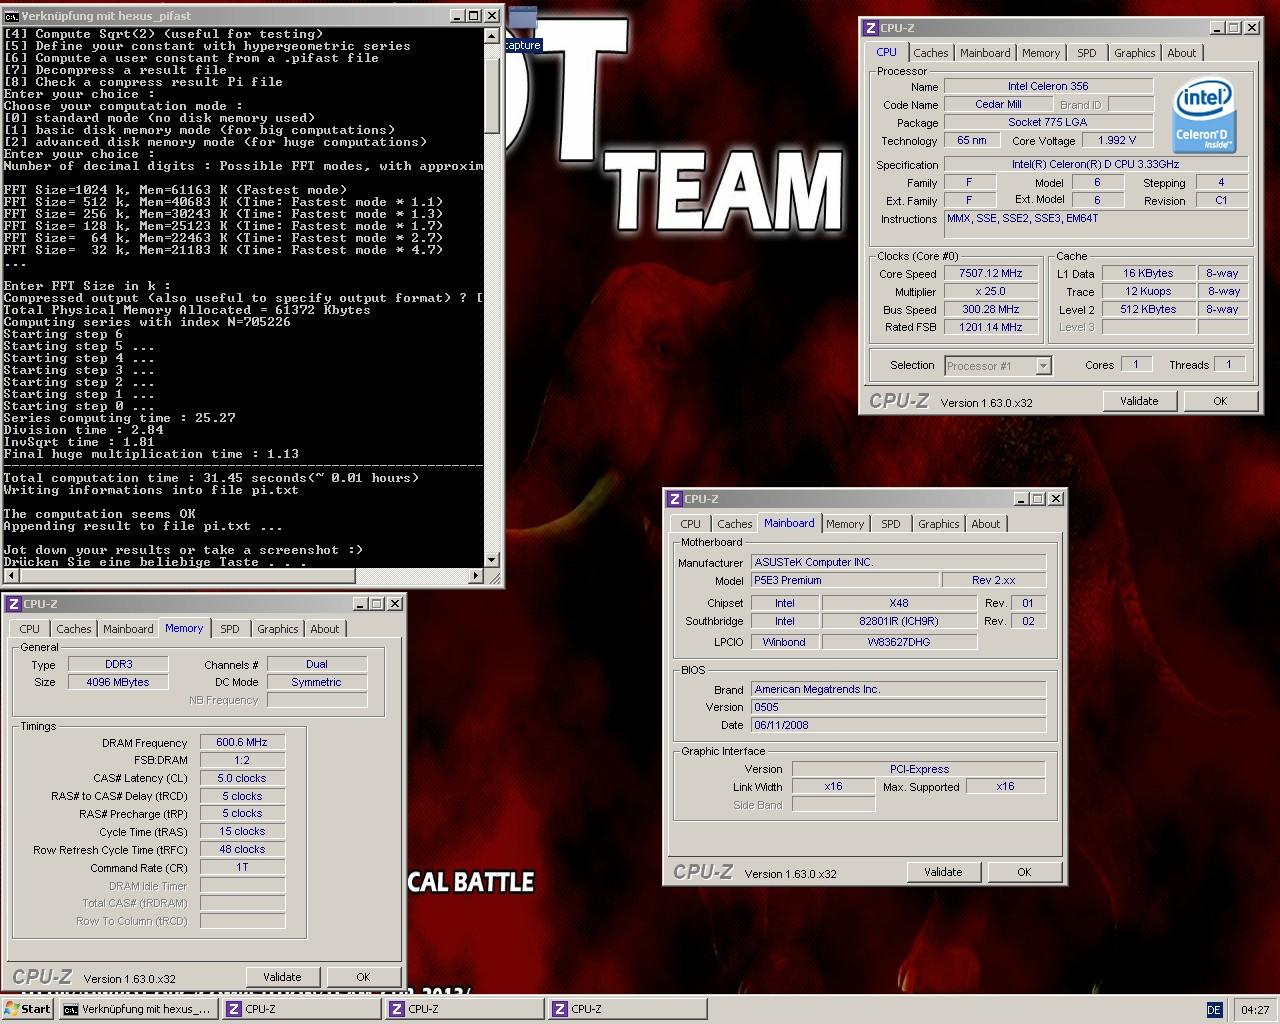Click console vertical scrollbar down arrow
The image size is (1280, 1024).
(x=492, y=560)
